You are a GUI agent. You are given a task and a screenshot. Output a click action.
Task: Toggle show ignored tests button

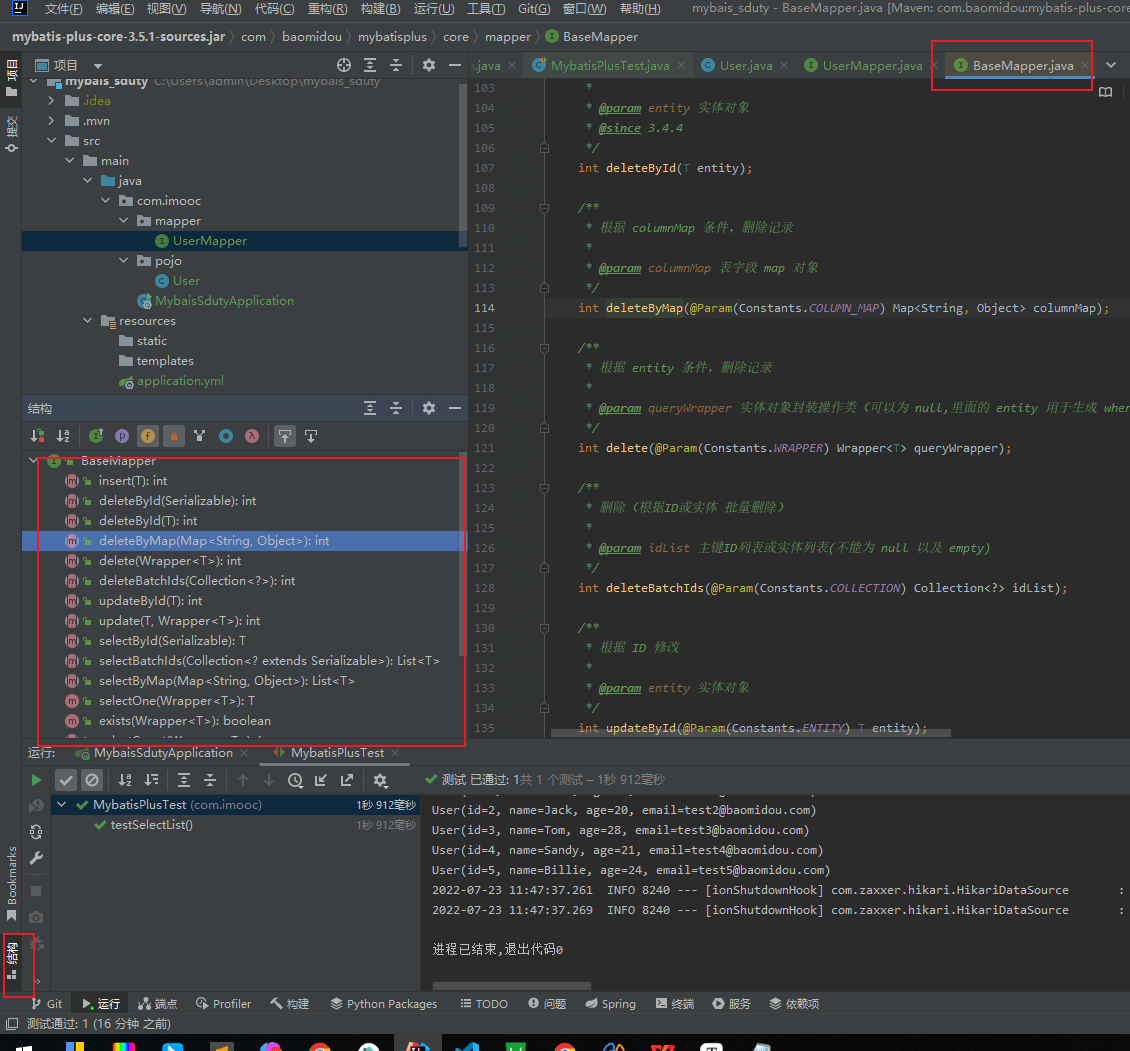coord(92,780)
